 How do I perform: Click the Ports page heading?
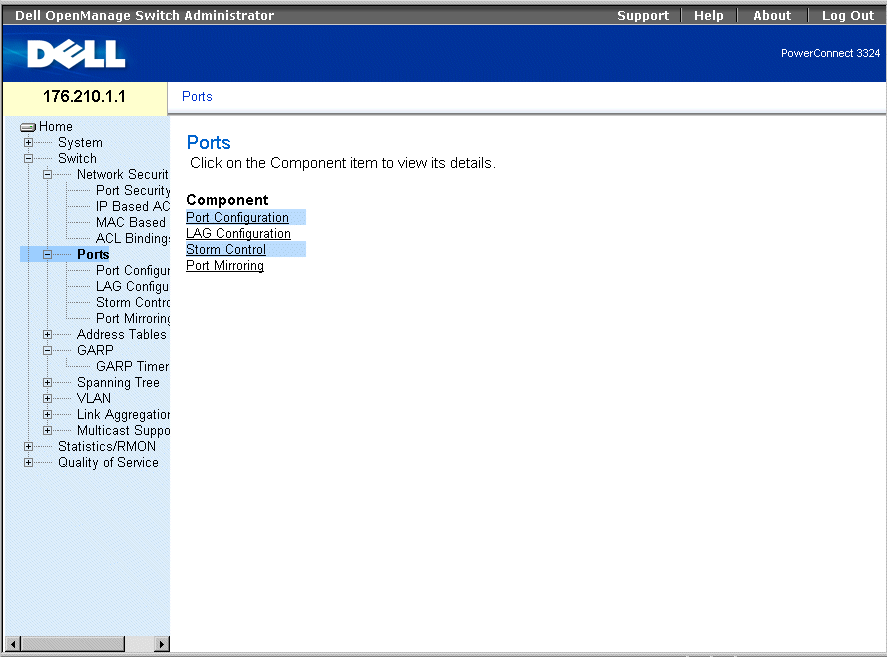[x=209, y=143]
